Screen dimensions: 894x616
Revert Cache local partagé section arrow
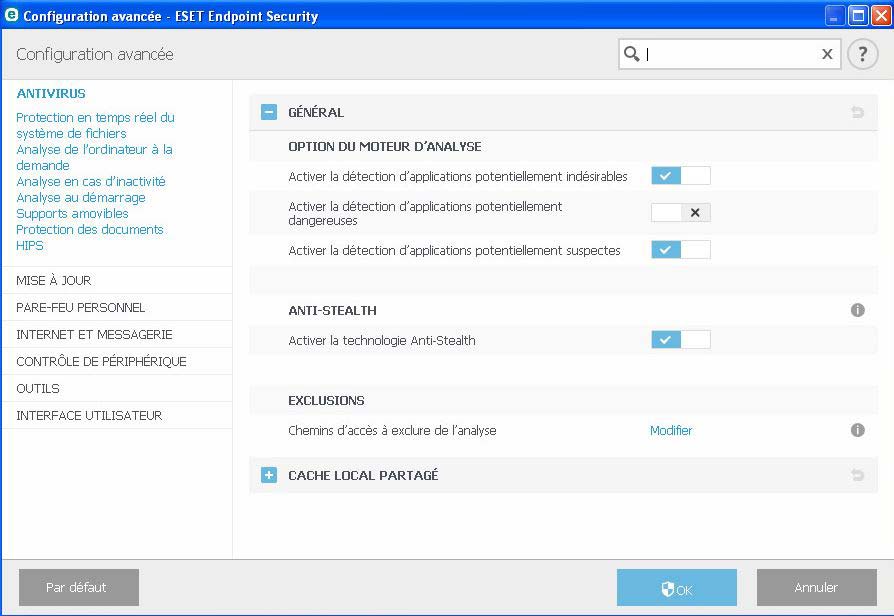(857, 475)
